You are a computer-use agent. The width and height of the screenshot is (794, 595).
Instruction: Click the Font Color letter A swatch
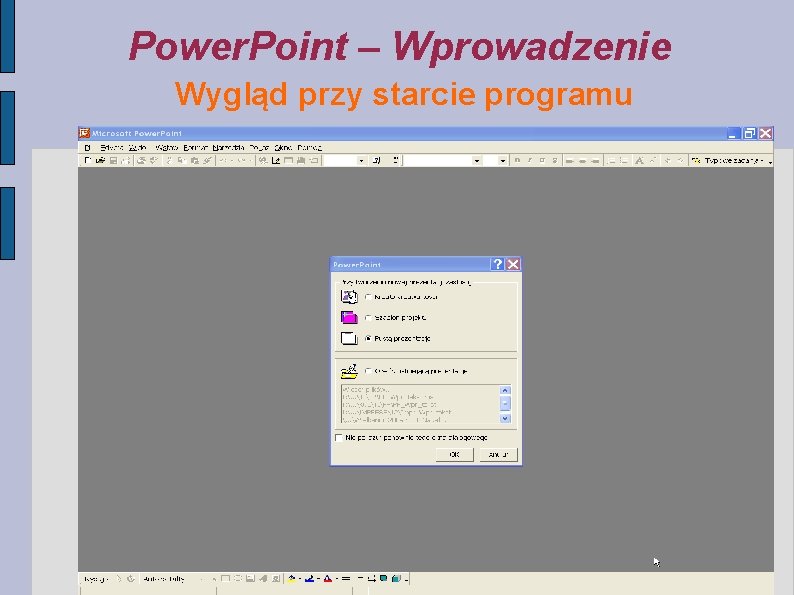(328, 578)
